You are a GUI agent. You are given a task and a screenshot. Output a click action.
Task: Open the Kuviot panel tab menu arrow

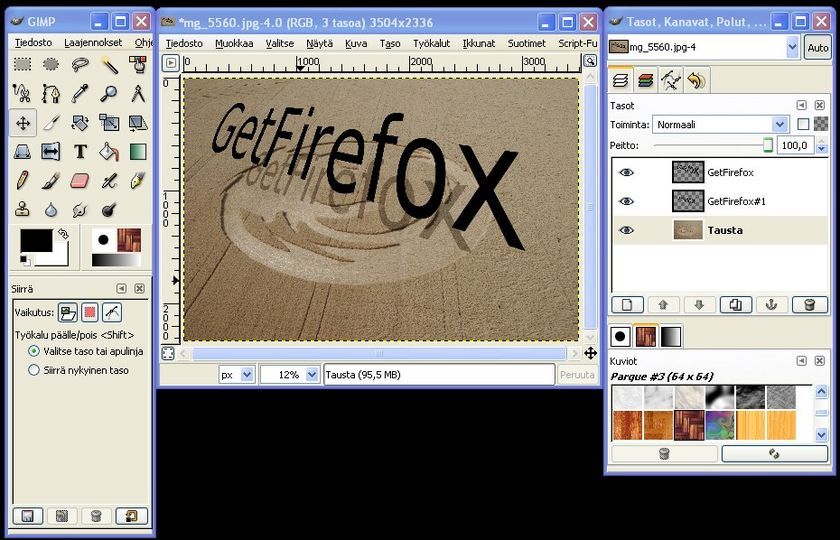(801, 361)
